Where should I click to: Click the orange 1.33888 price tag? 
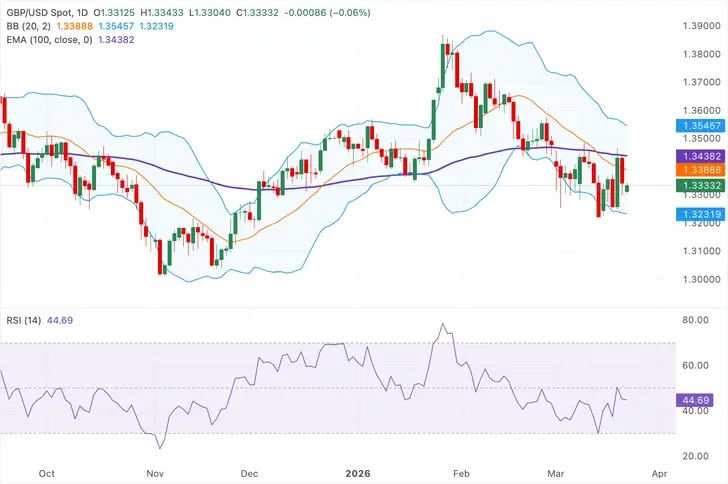[701, 170]
